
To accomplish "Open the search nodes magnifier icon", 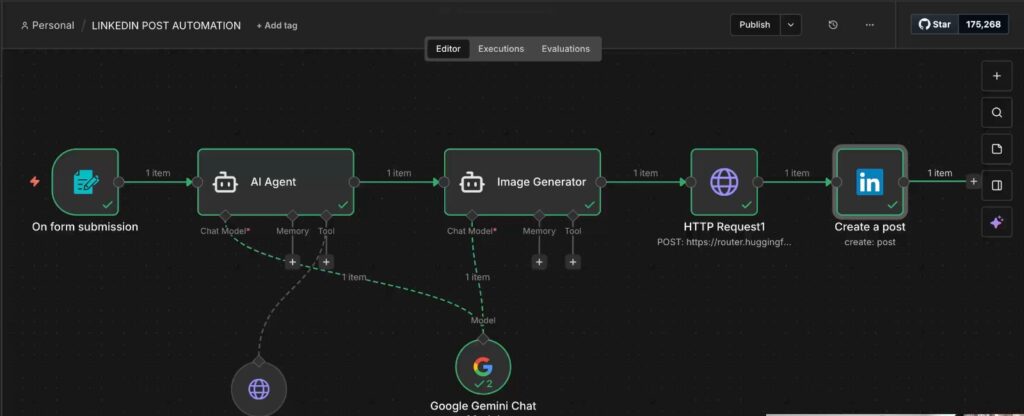I will 996,113.
